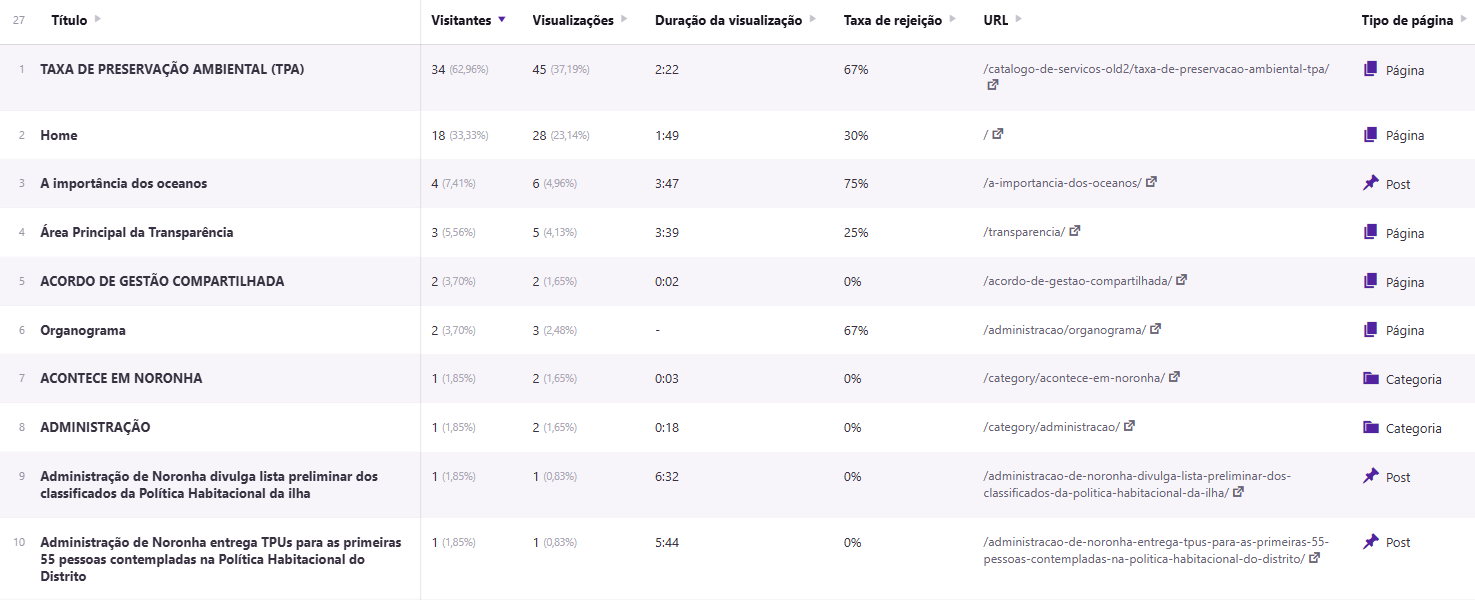Click Categoria folder icon for ACONTECE EM NORONHA

(x=1371, y=378)
